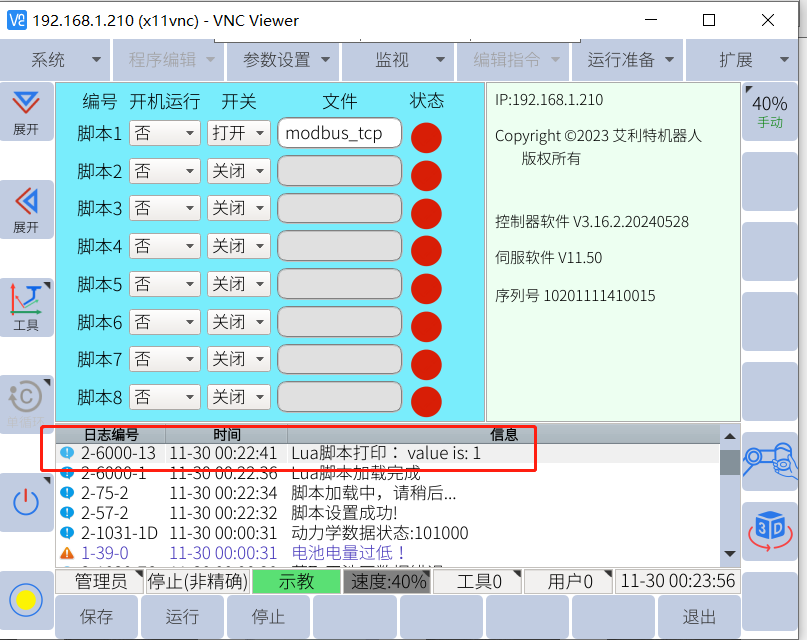This screenshot has height=640, width=807.
Task: Click the left-arrow 展开 icon
Action: [26, 208]
